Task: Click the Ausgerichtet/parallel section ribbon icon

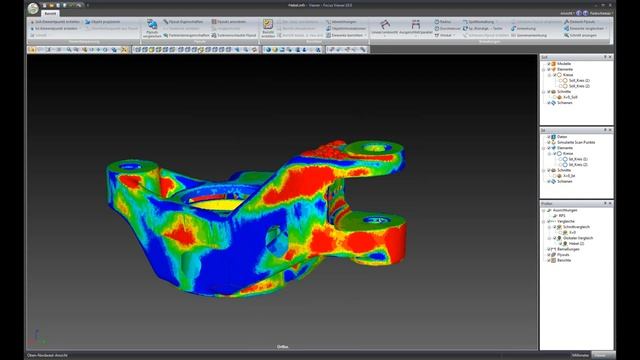Action: [x=416, y=24]
